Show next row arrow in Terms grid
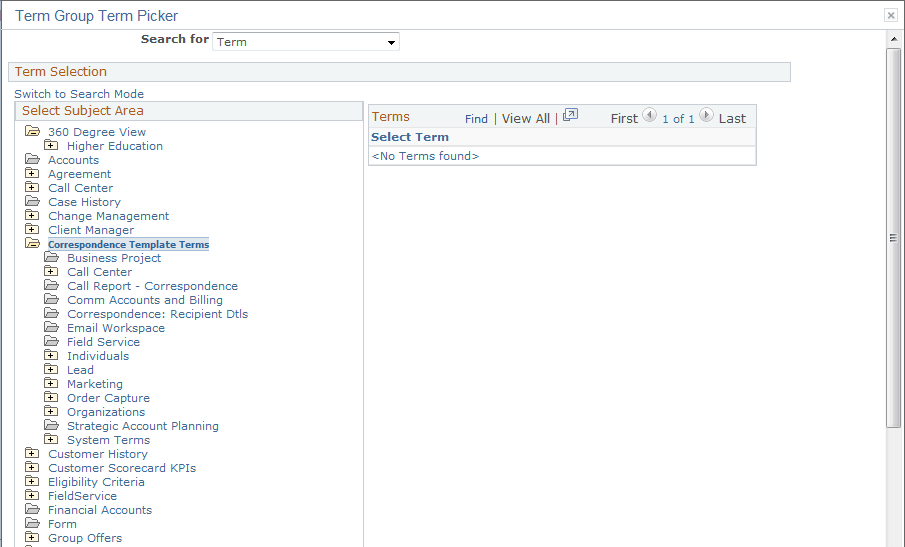 706,115
